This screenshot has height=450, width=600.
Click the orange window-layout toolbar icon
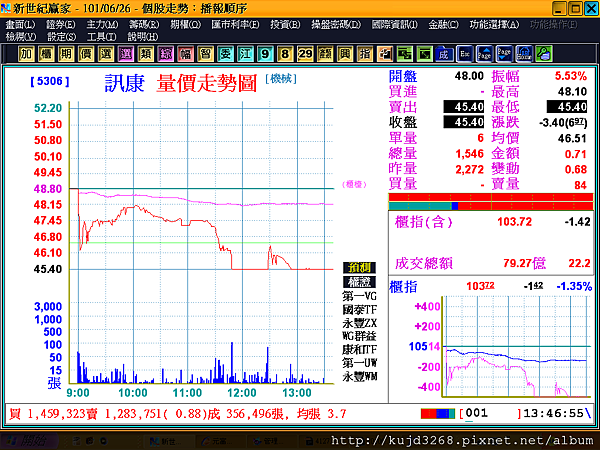(384, 54)
